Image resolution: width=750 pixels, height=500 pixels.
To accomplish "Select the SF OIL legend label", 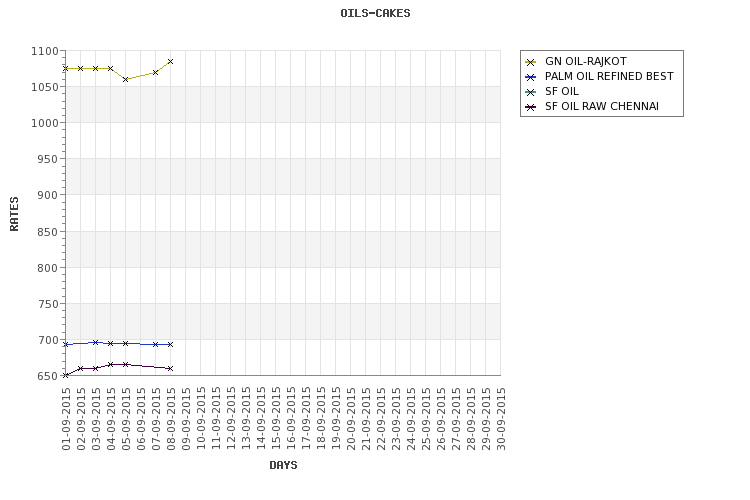I will (562, 91).
